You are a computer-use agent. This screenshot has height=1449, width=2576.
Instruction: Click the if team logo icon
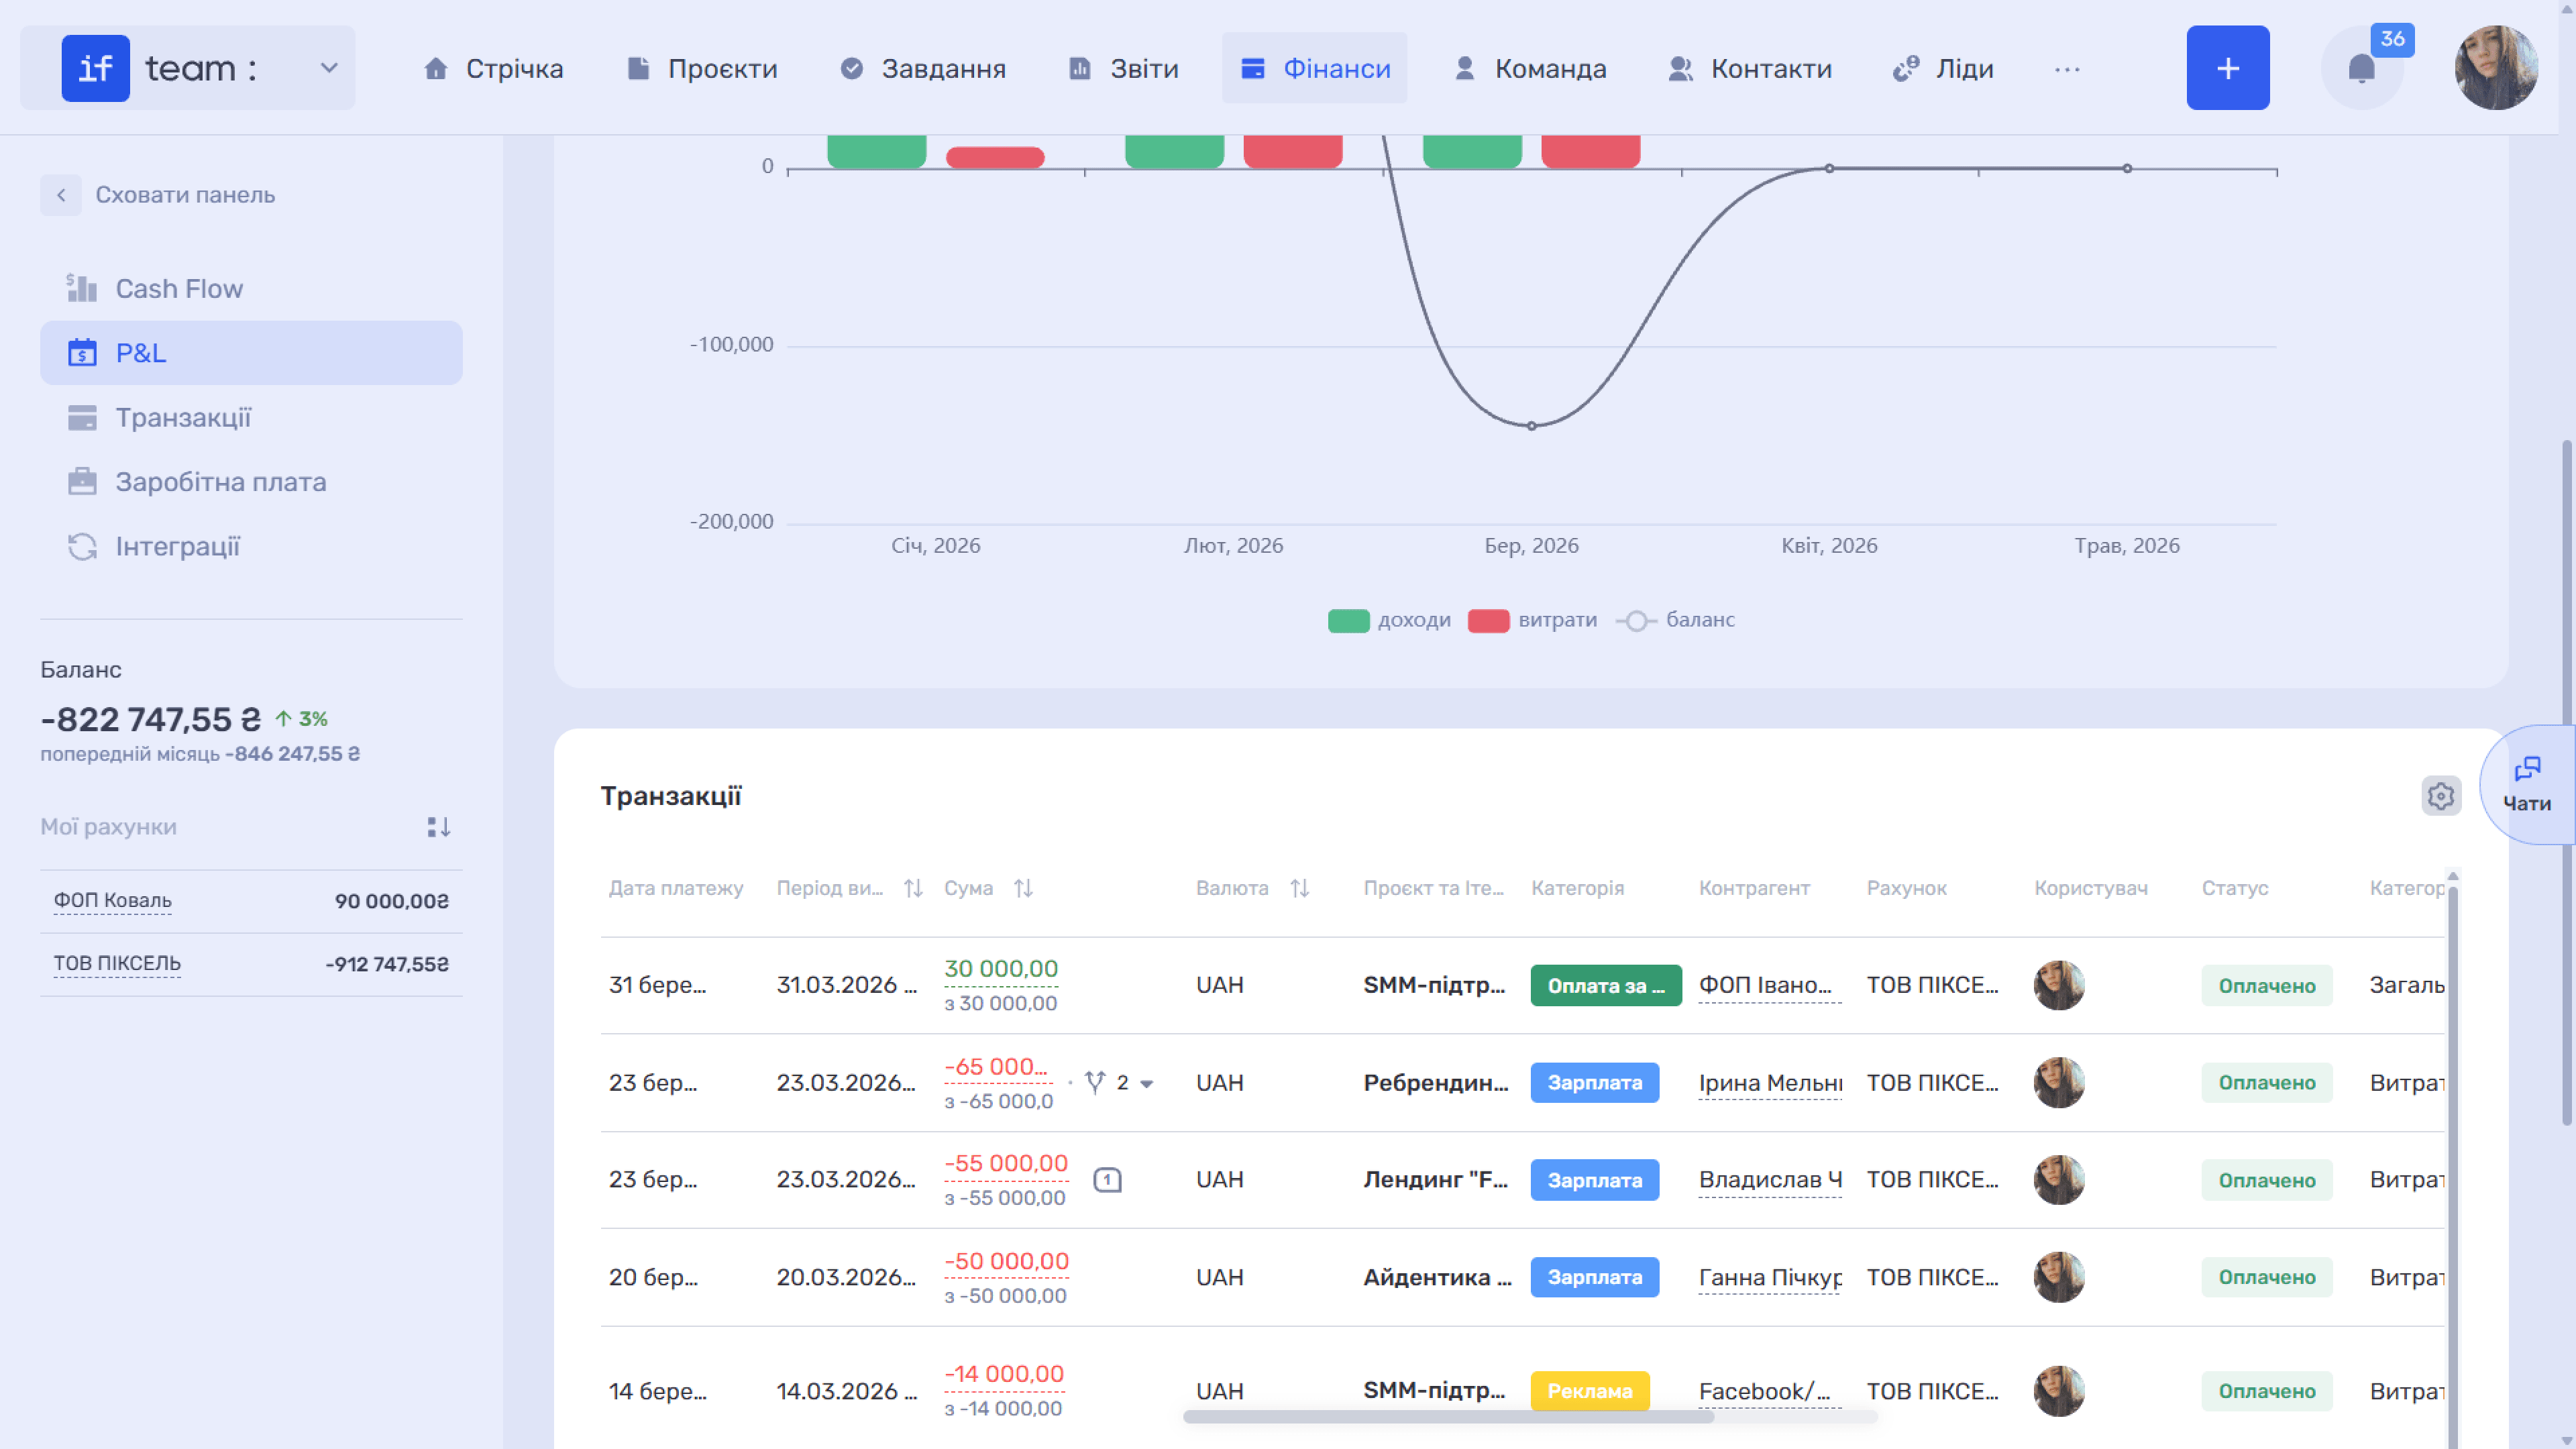(95, 68)
